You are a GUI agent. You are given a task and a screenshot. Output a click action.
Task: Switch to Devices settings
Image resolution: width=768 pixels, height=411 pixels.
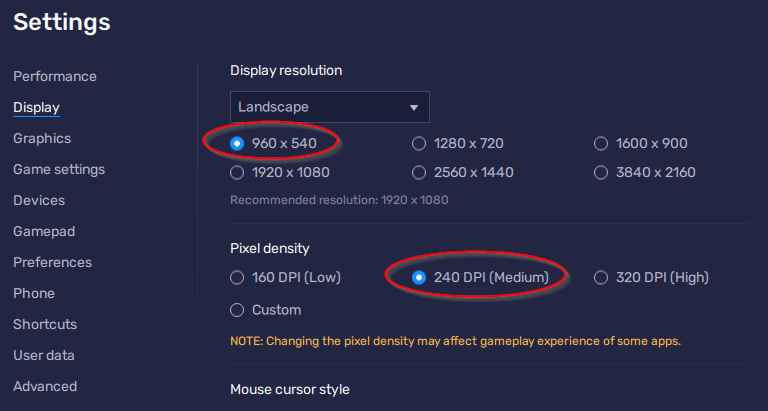(39, 200)
